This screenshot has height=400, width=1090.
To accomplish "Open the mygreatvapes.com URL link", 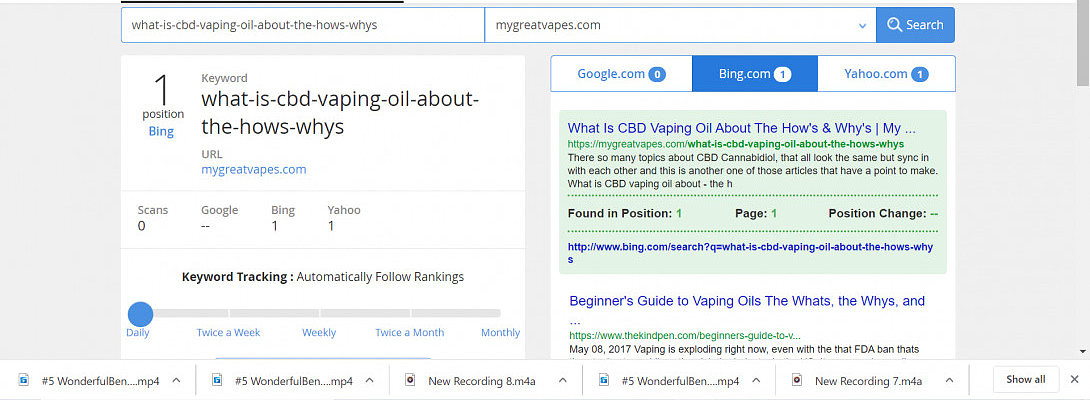I will (254, 169).
